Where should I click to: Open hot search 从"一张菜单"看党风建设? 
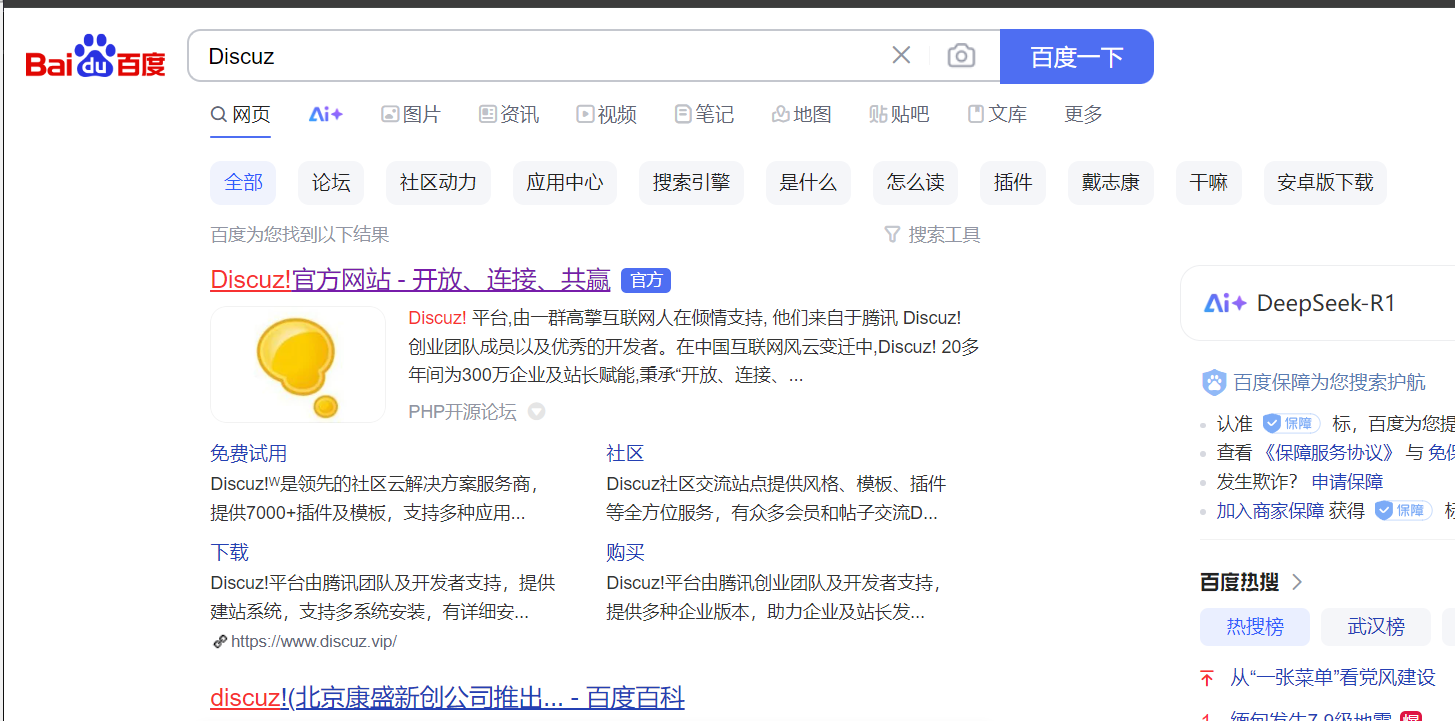click(1332, 678)
